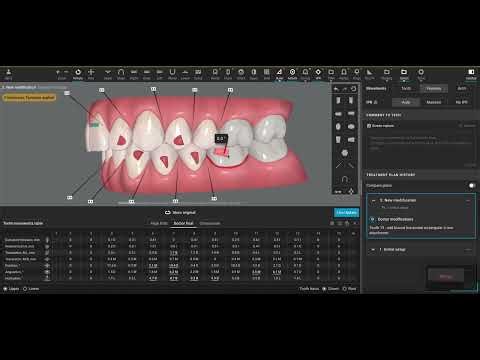Choose Teeth option in Movements row
The image size is (480, 360).
406,89
